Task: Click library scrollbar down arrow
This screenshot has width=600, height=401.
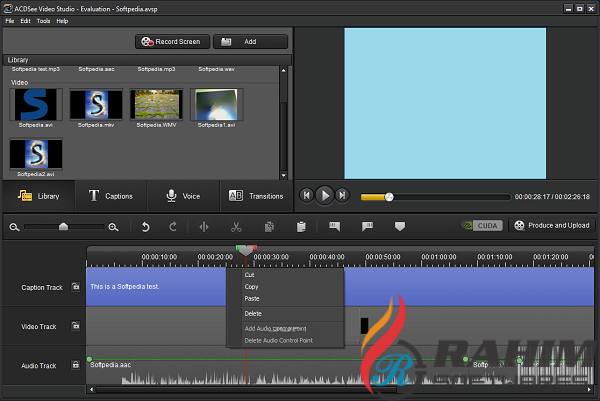Action: [284, 176]
